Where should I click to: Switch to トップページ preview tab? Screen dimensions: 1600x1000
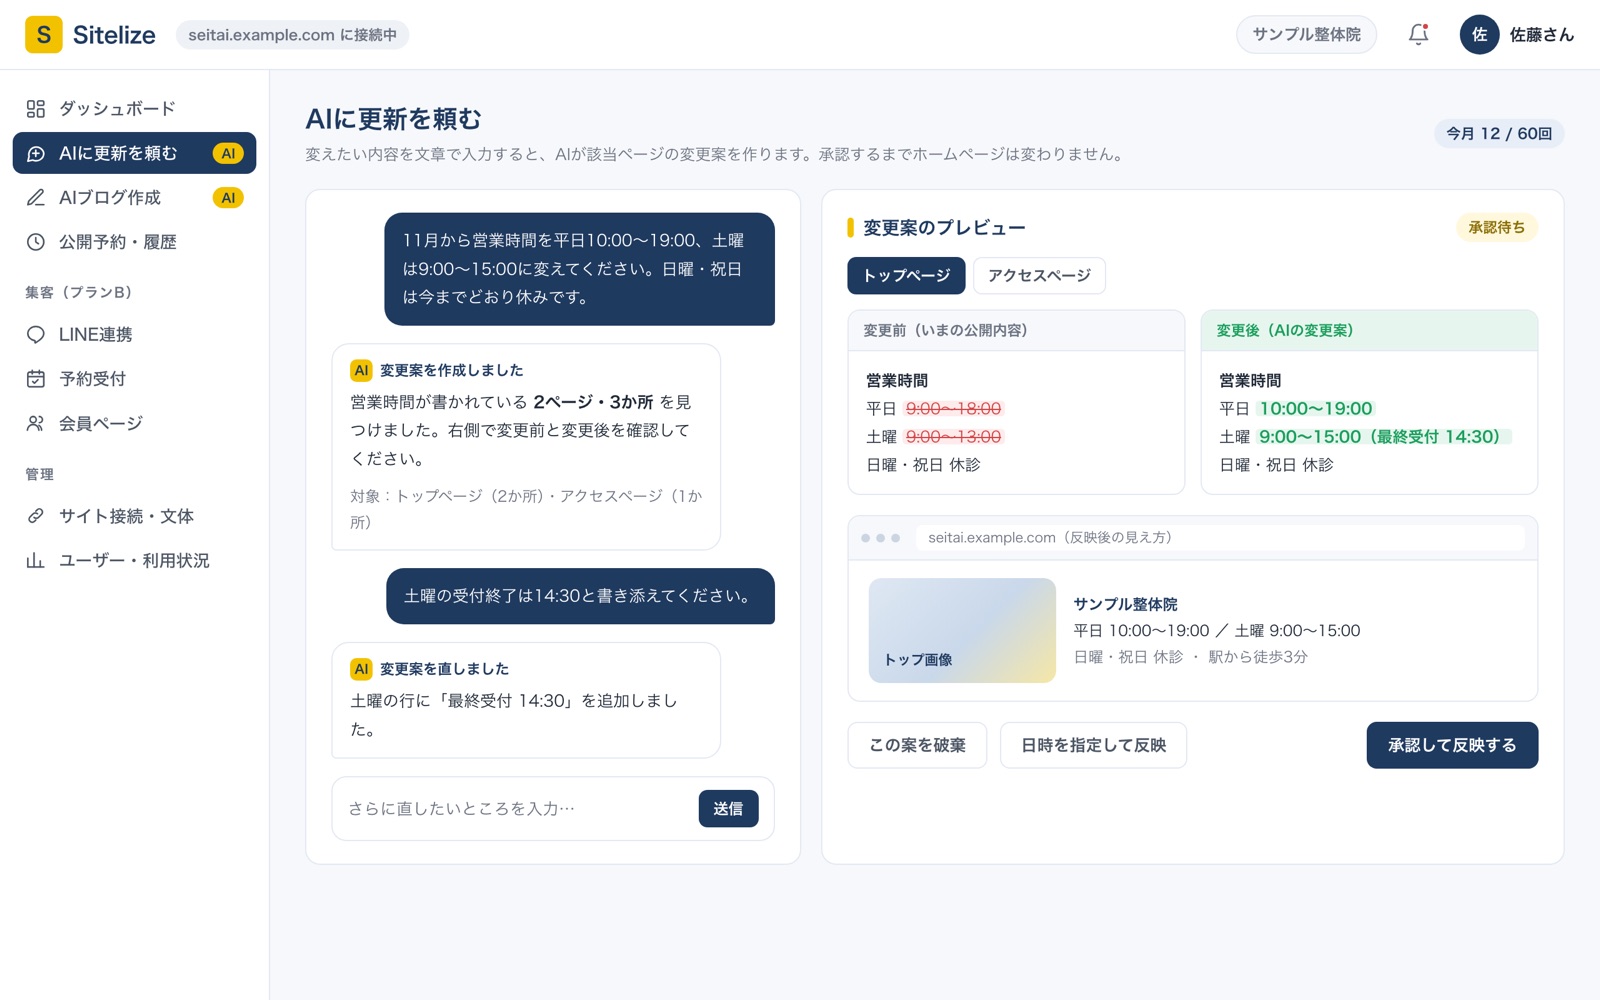point(906,276)
